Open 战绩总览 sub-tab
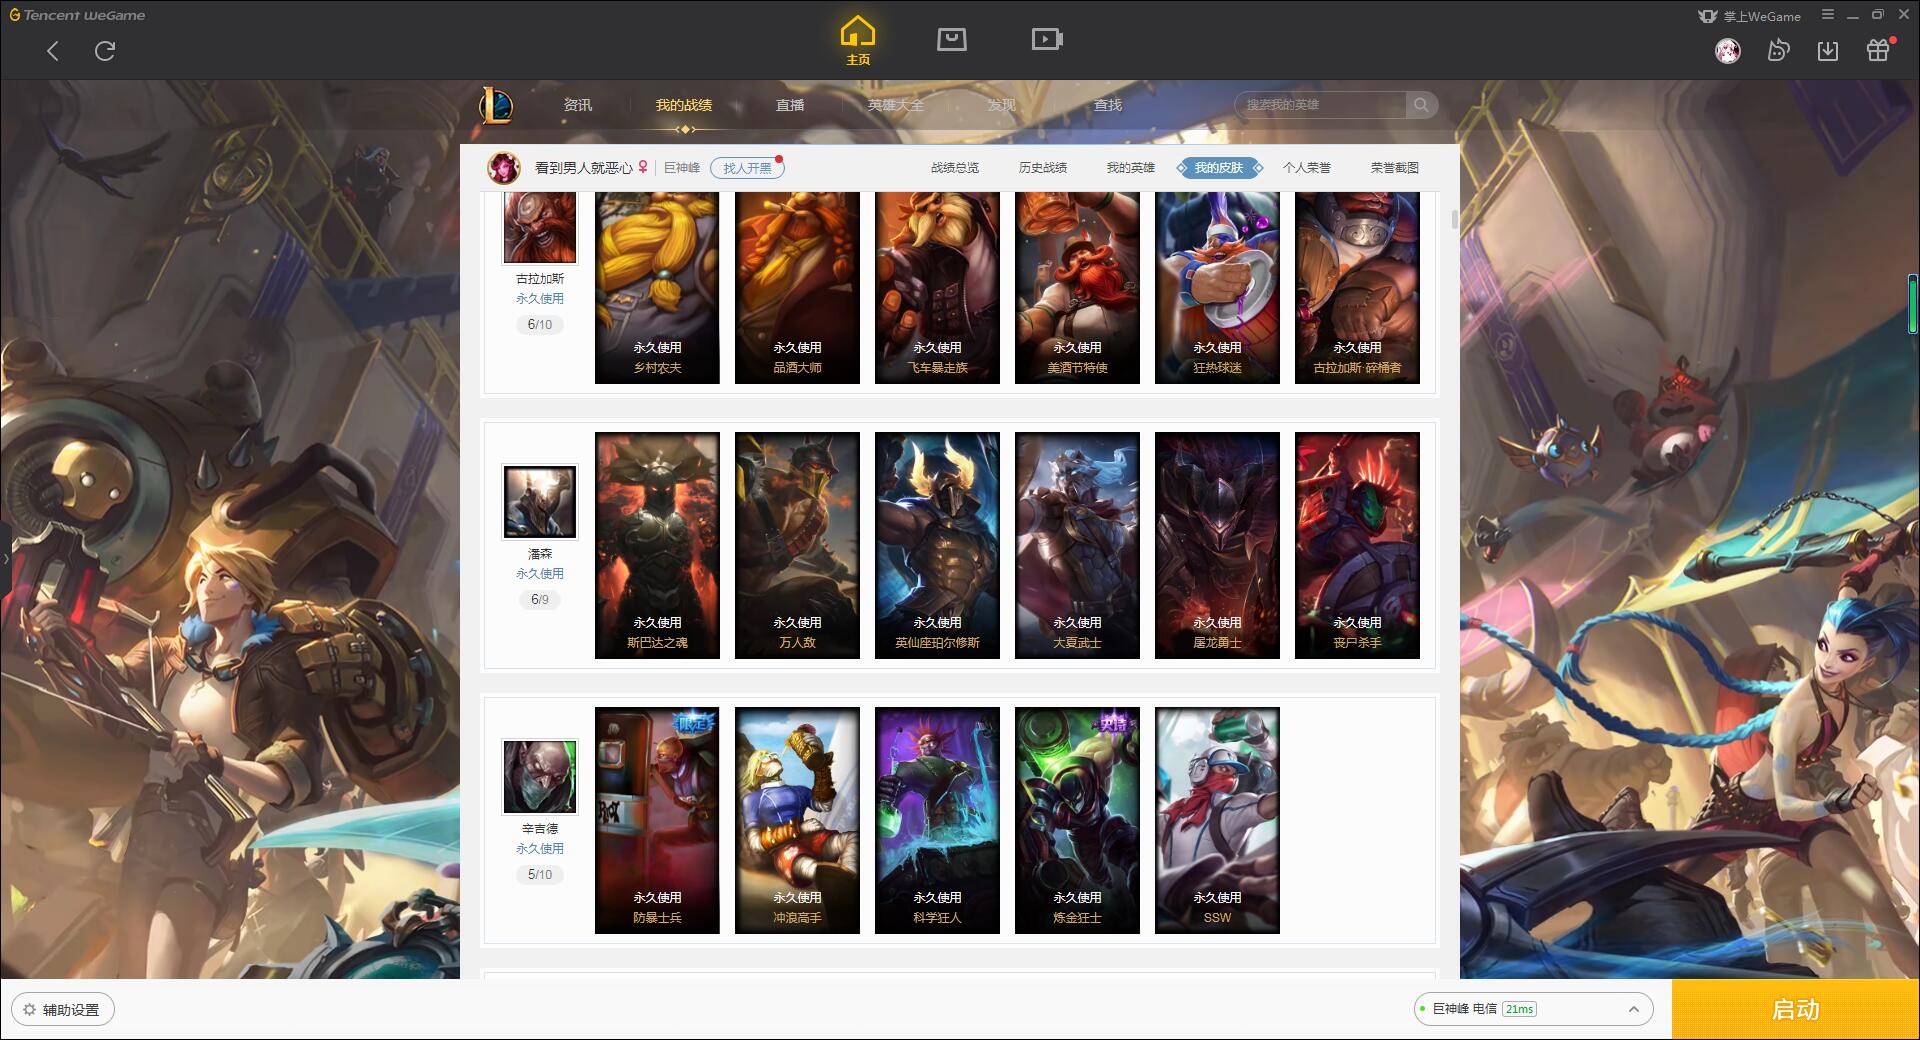The image size is (1920, 1040). click(x=955, y=168)
